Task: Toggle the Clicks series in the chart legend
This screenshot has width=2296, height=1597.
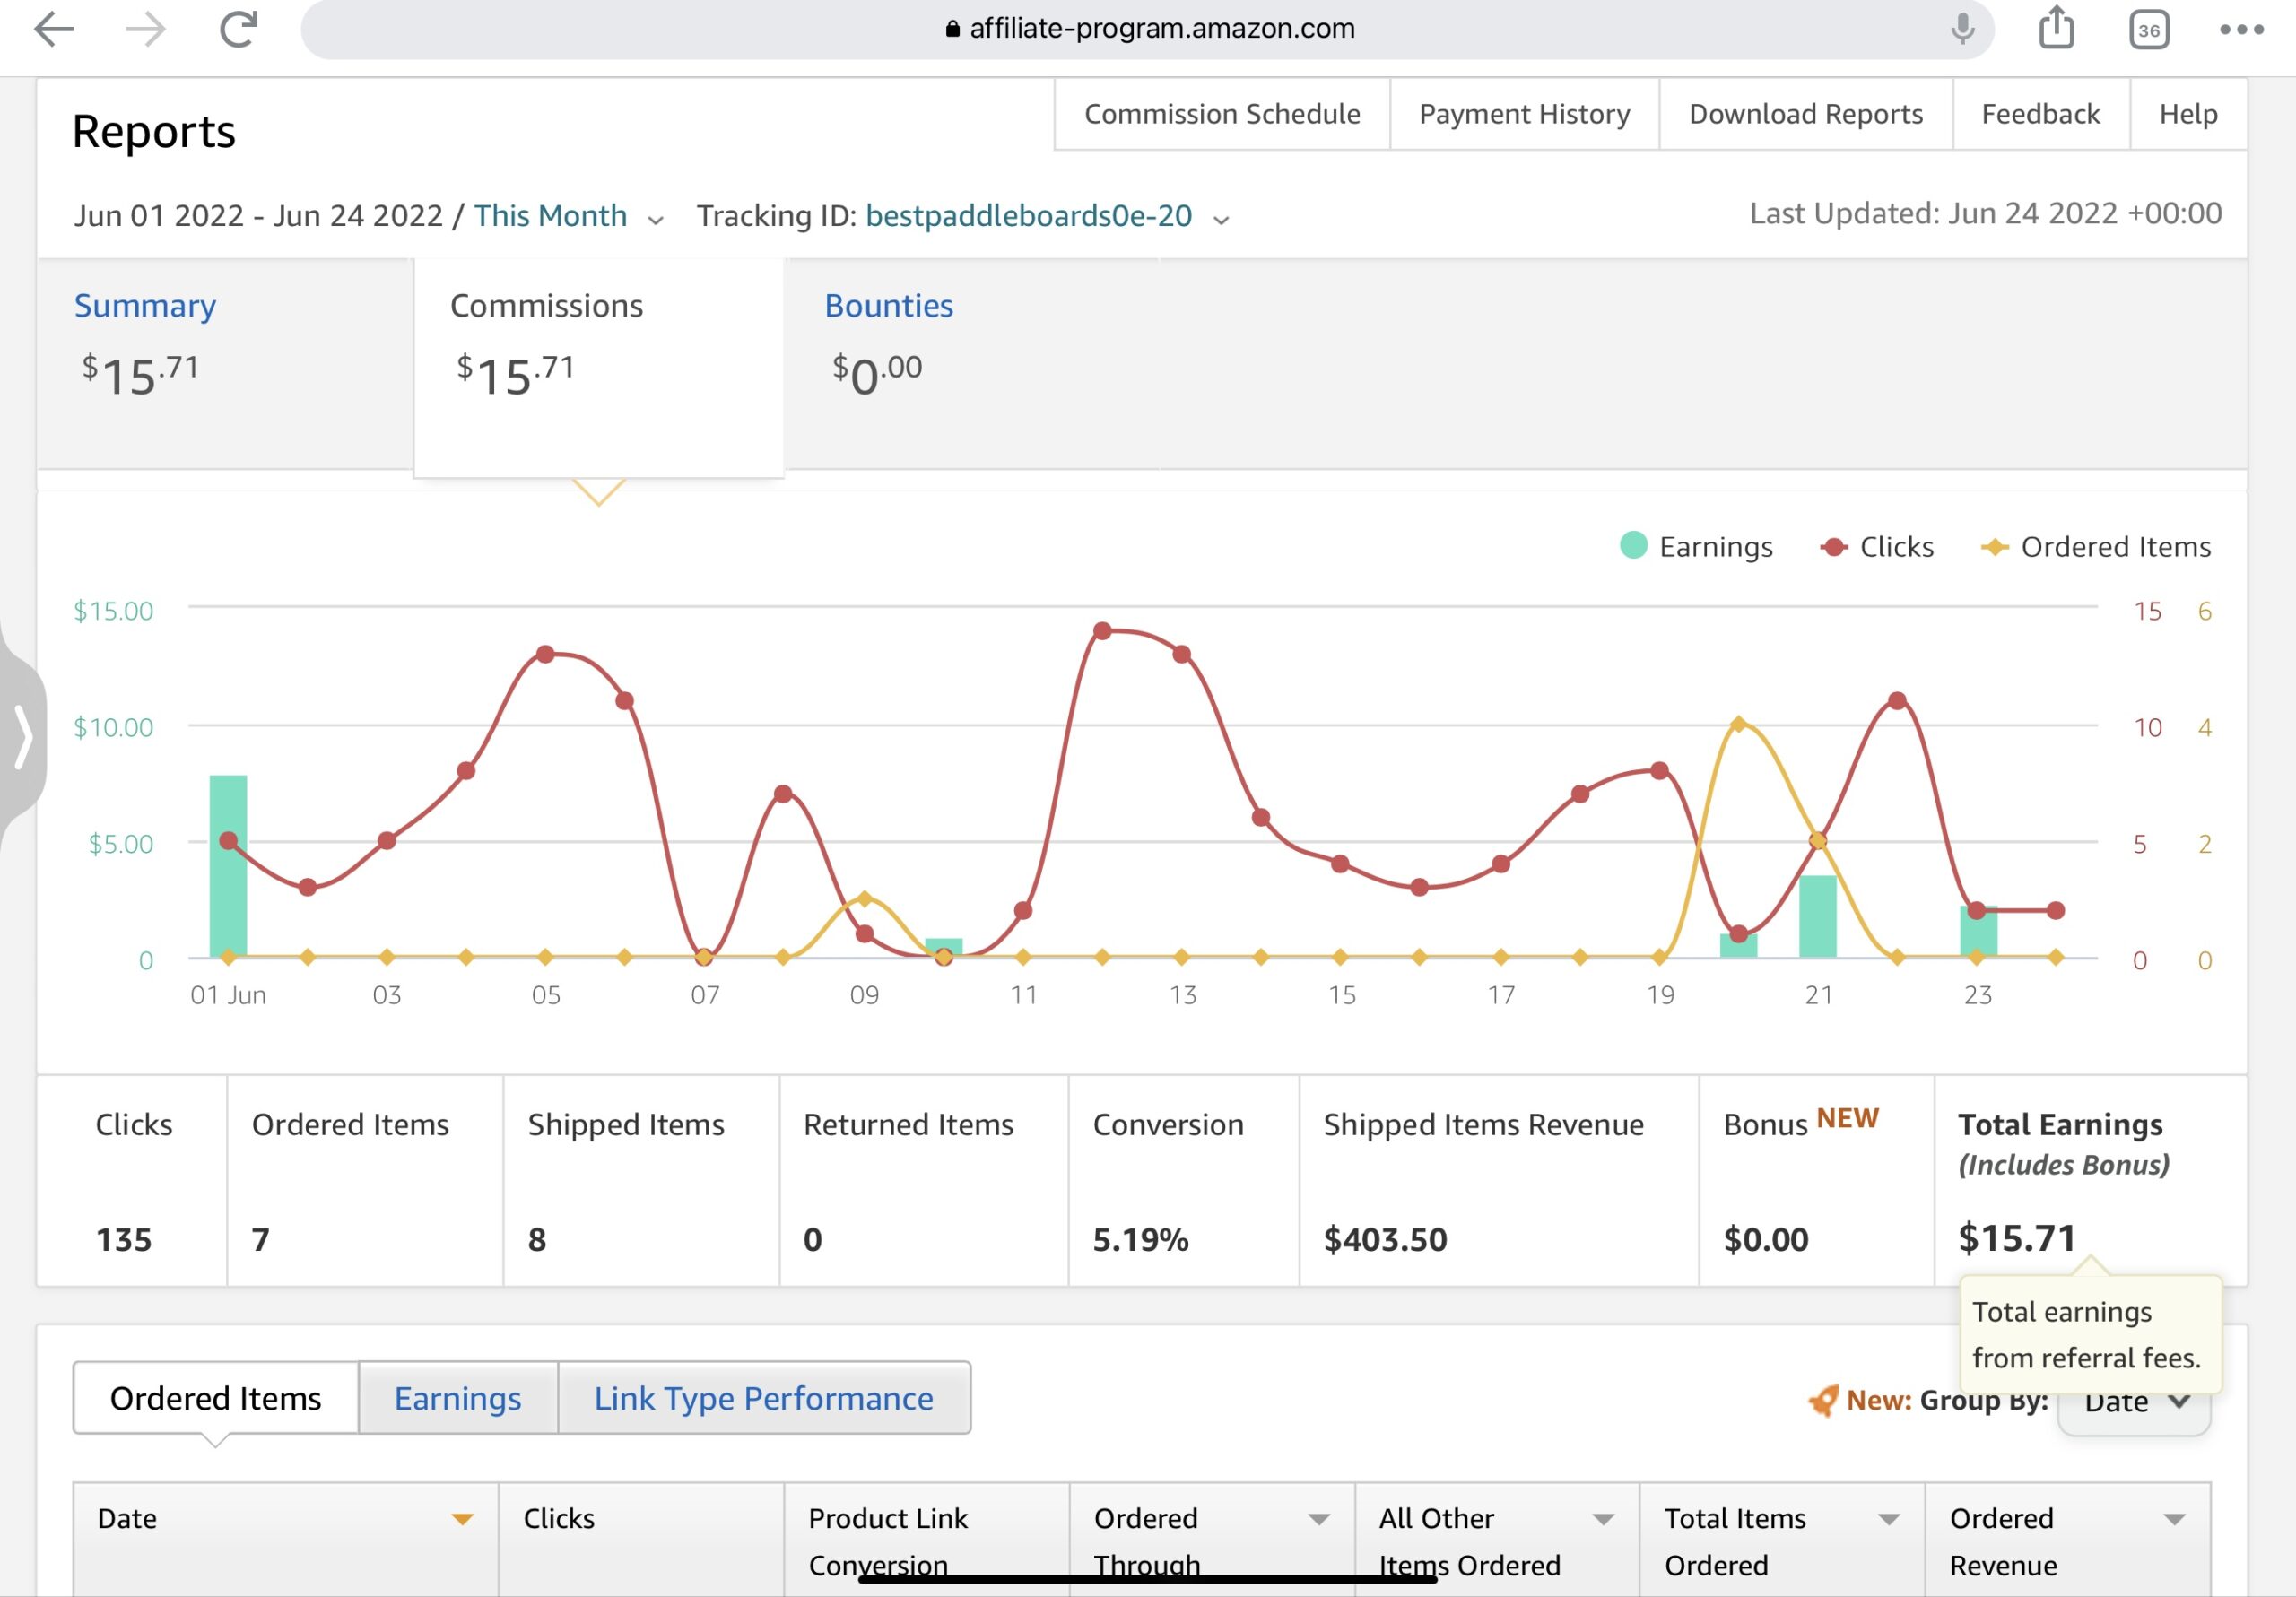Action: (x=1877, y=546)
